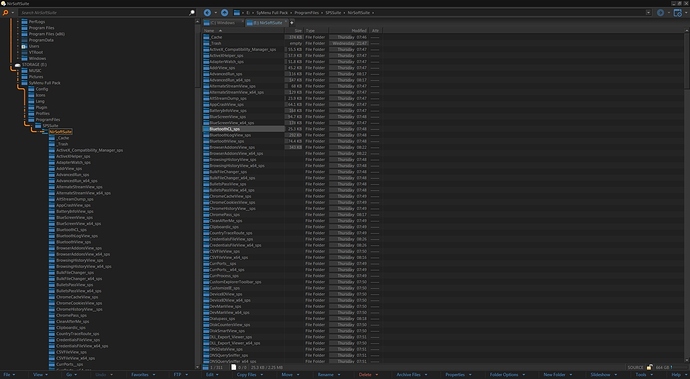Open the Tools menu

pyautogui.click(x=643, y=375)
